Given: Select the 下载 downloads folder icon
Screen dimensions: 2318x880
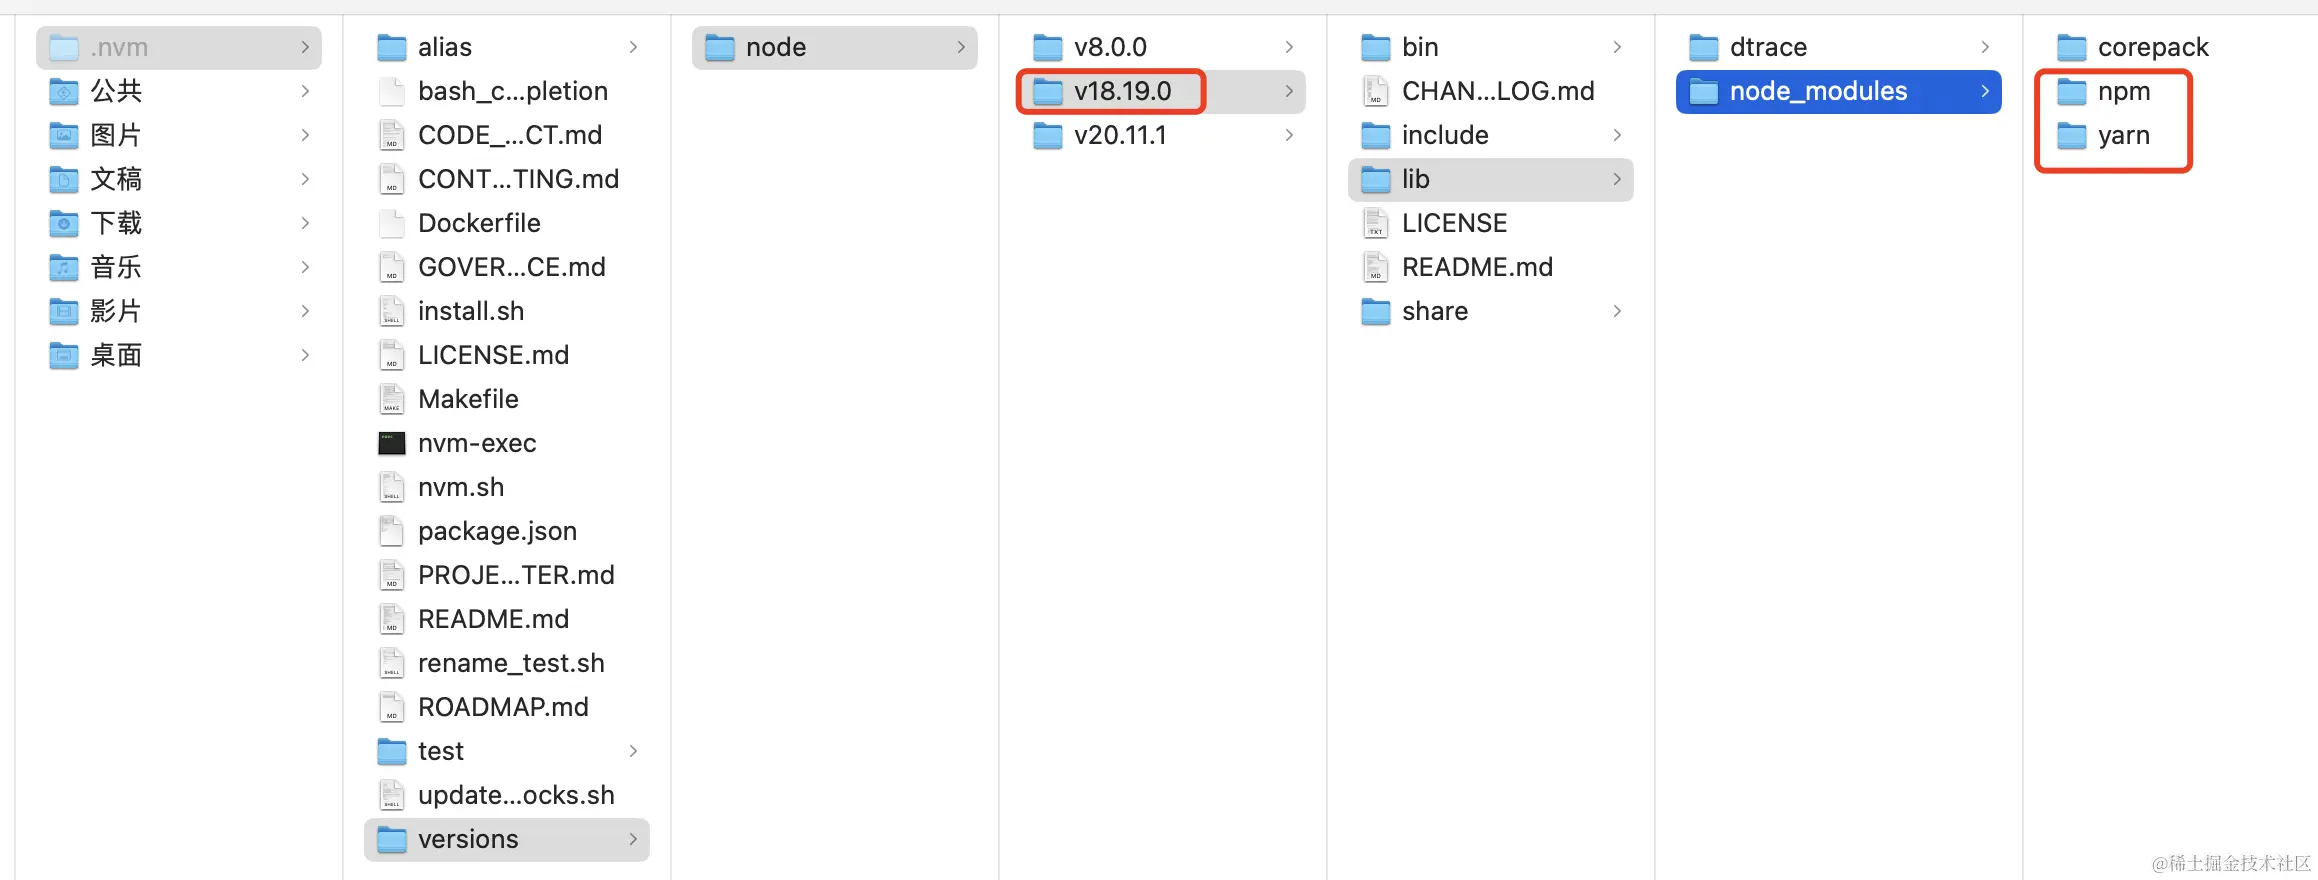Looking at the screenshot, I should click(64, 223).
